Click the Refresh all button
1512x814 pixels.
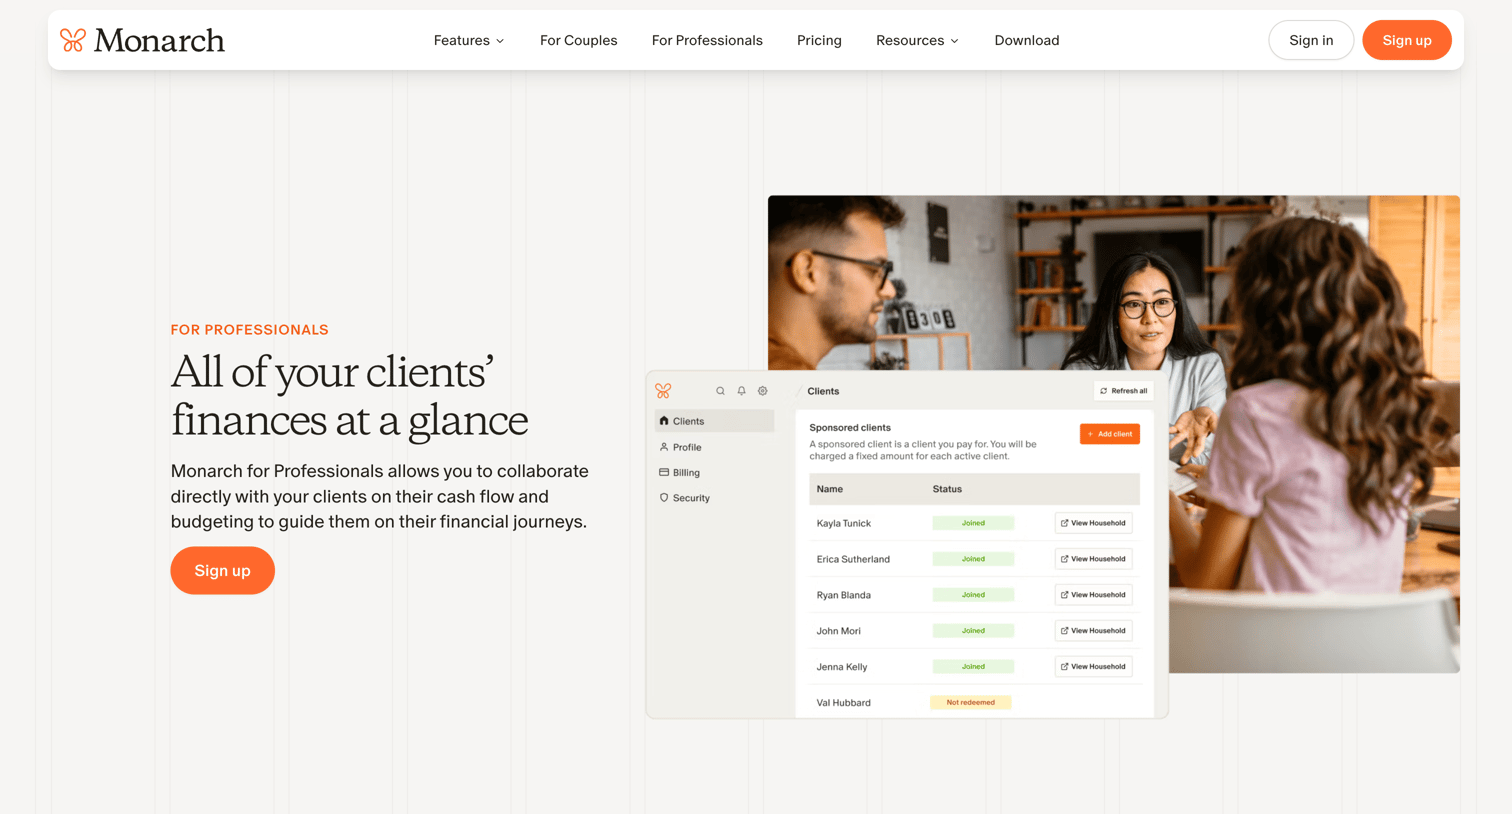1123,391
